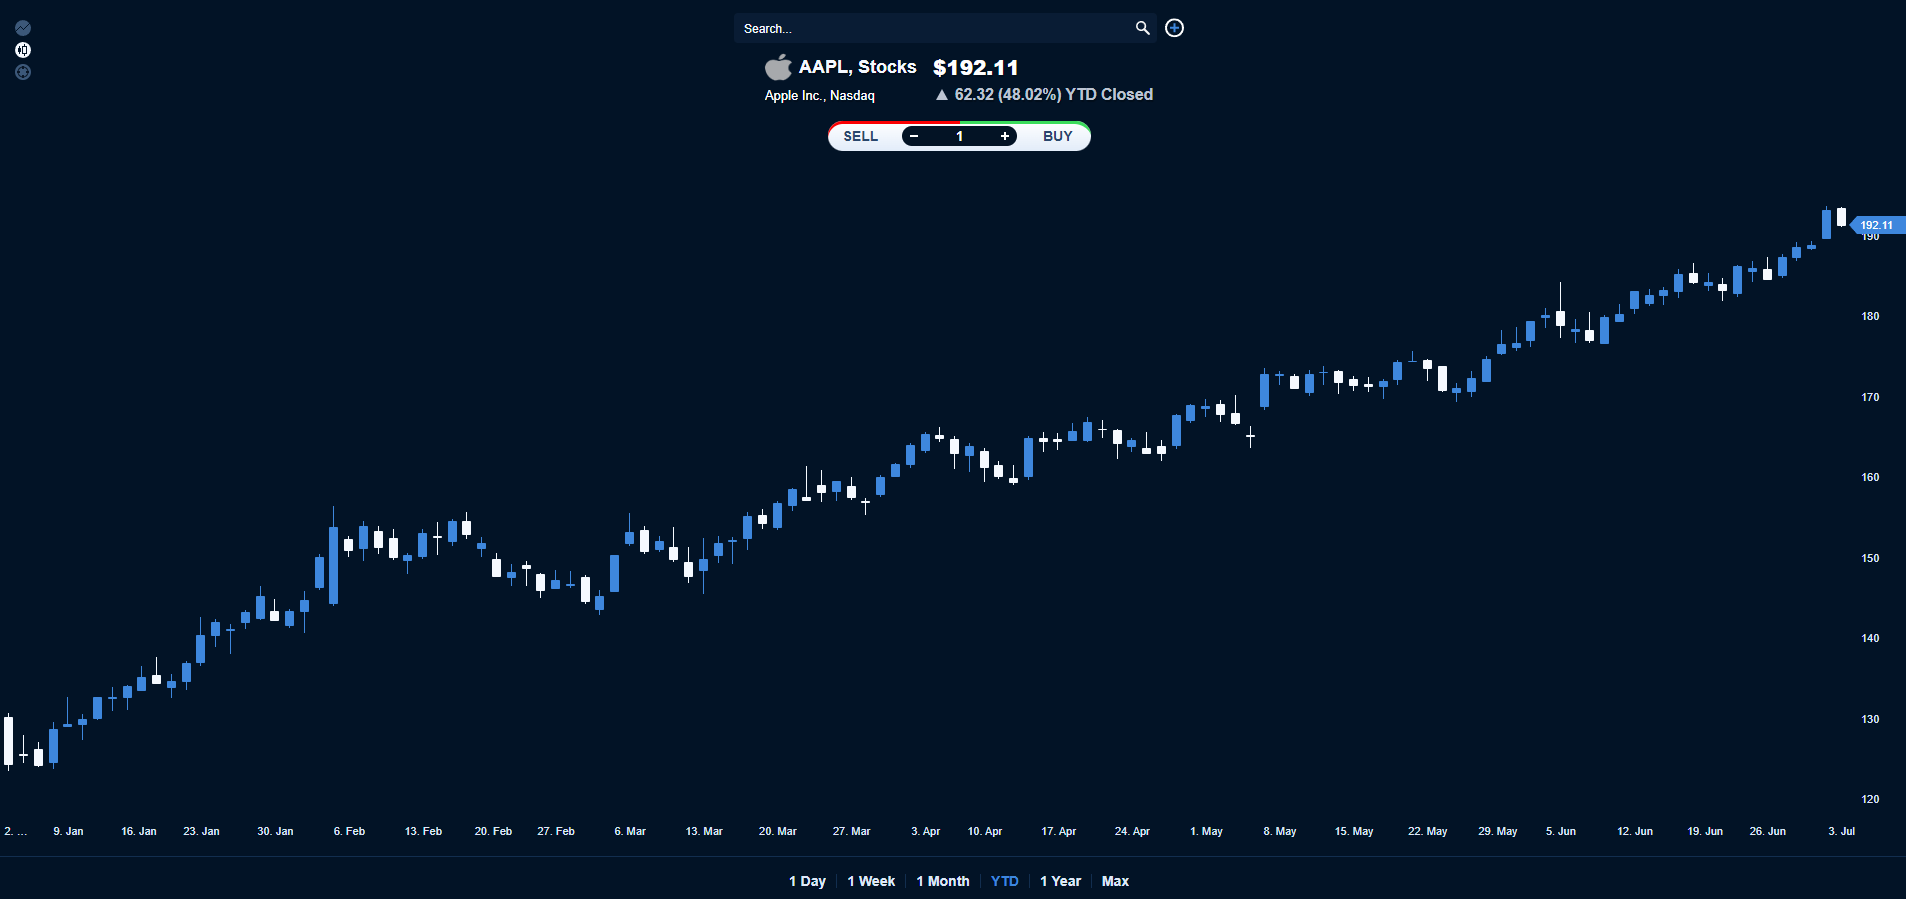Activate the crosshair tool
Viewport: 1906px width, 899px height.
(x=23, y=72)
